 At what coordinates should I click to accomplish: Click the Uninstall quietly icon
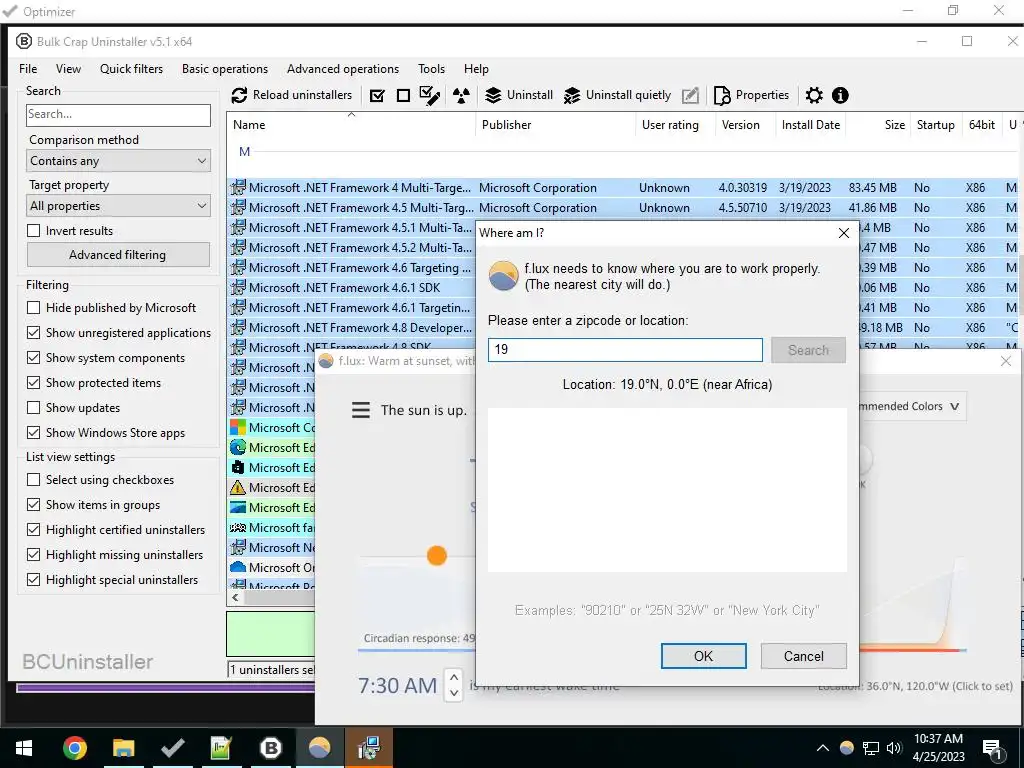[x=571, y=96]
